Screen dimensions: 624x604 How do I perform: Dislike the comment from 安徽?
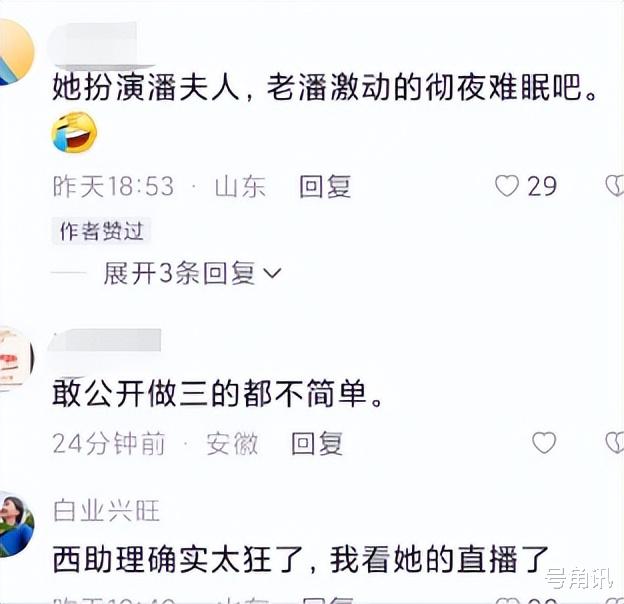pos(614,442)
